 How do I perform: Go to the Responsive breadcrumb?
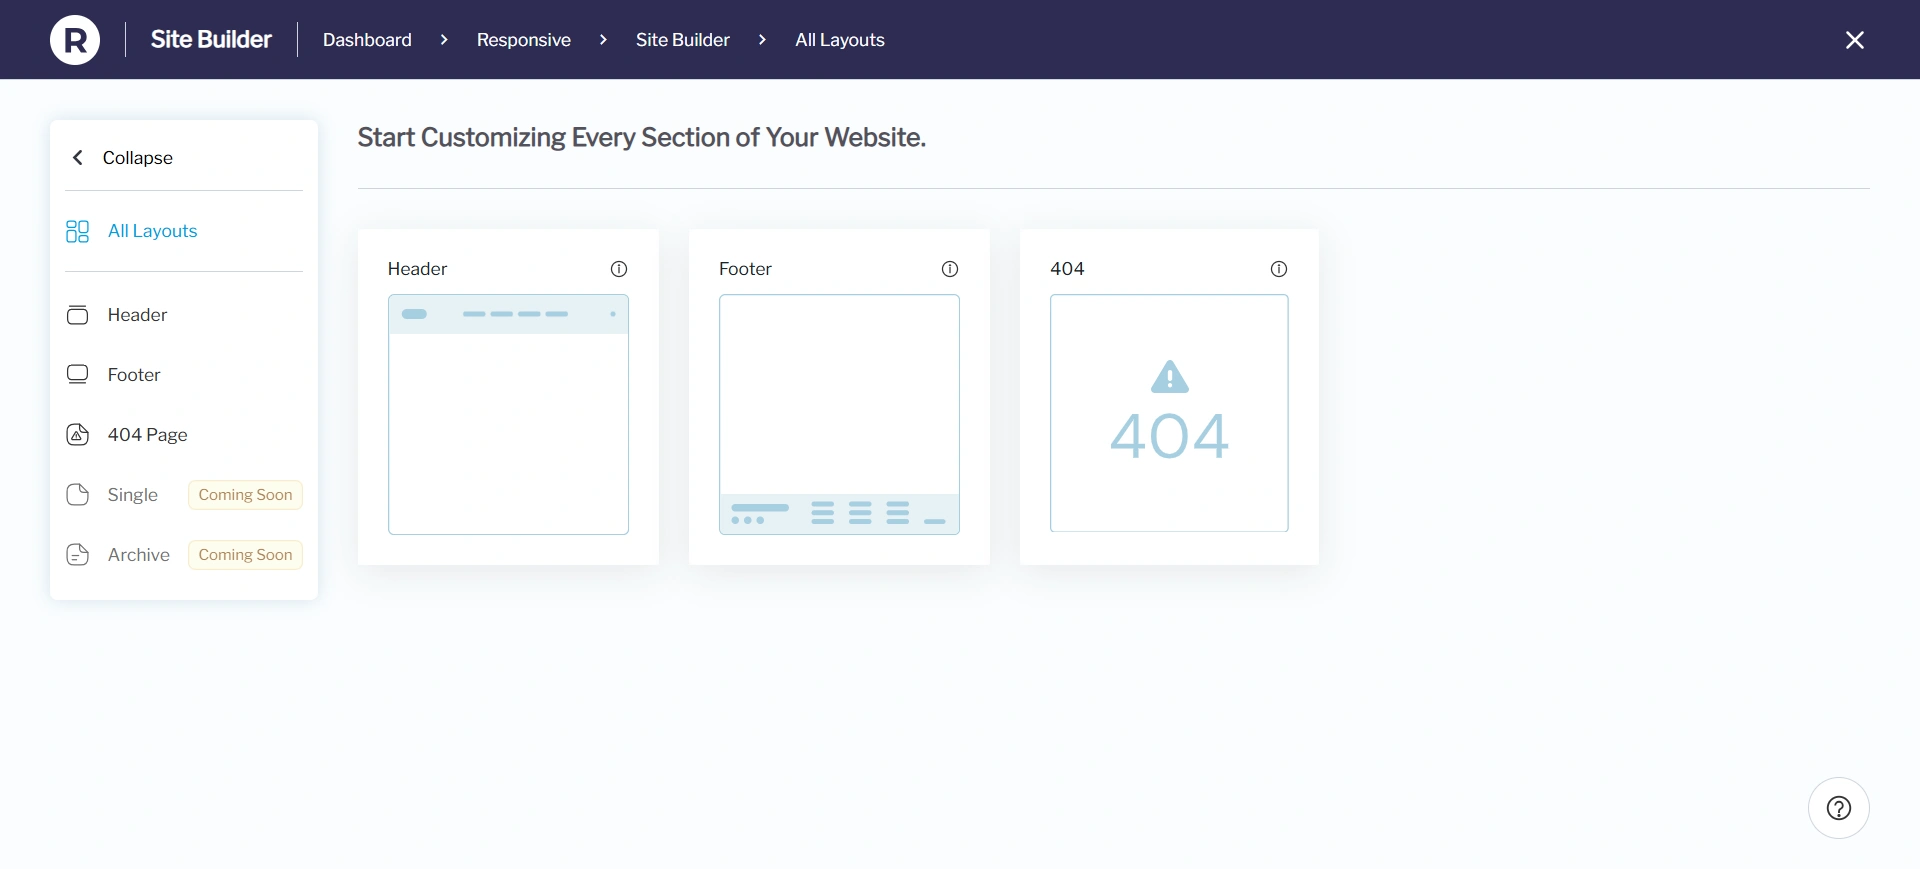523,40
